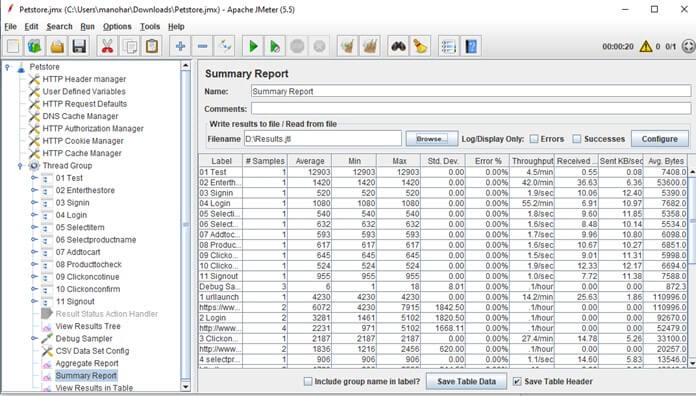Screen dimensions: 696x396
Task: Sort by the Average column header
Action: point(310,161)
